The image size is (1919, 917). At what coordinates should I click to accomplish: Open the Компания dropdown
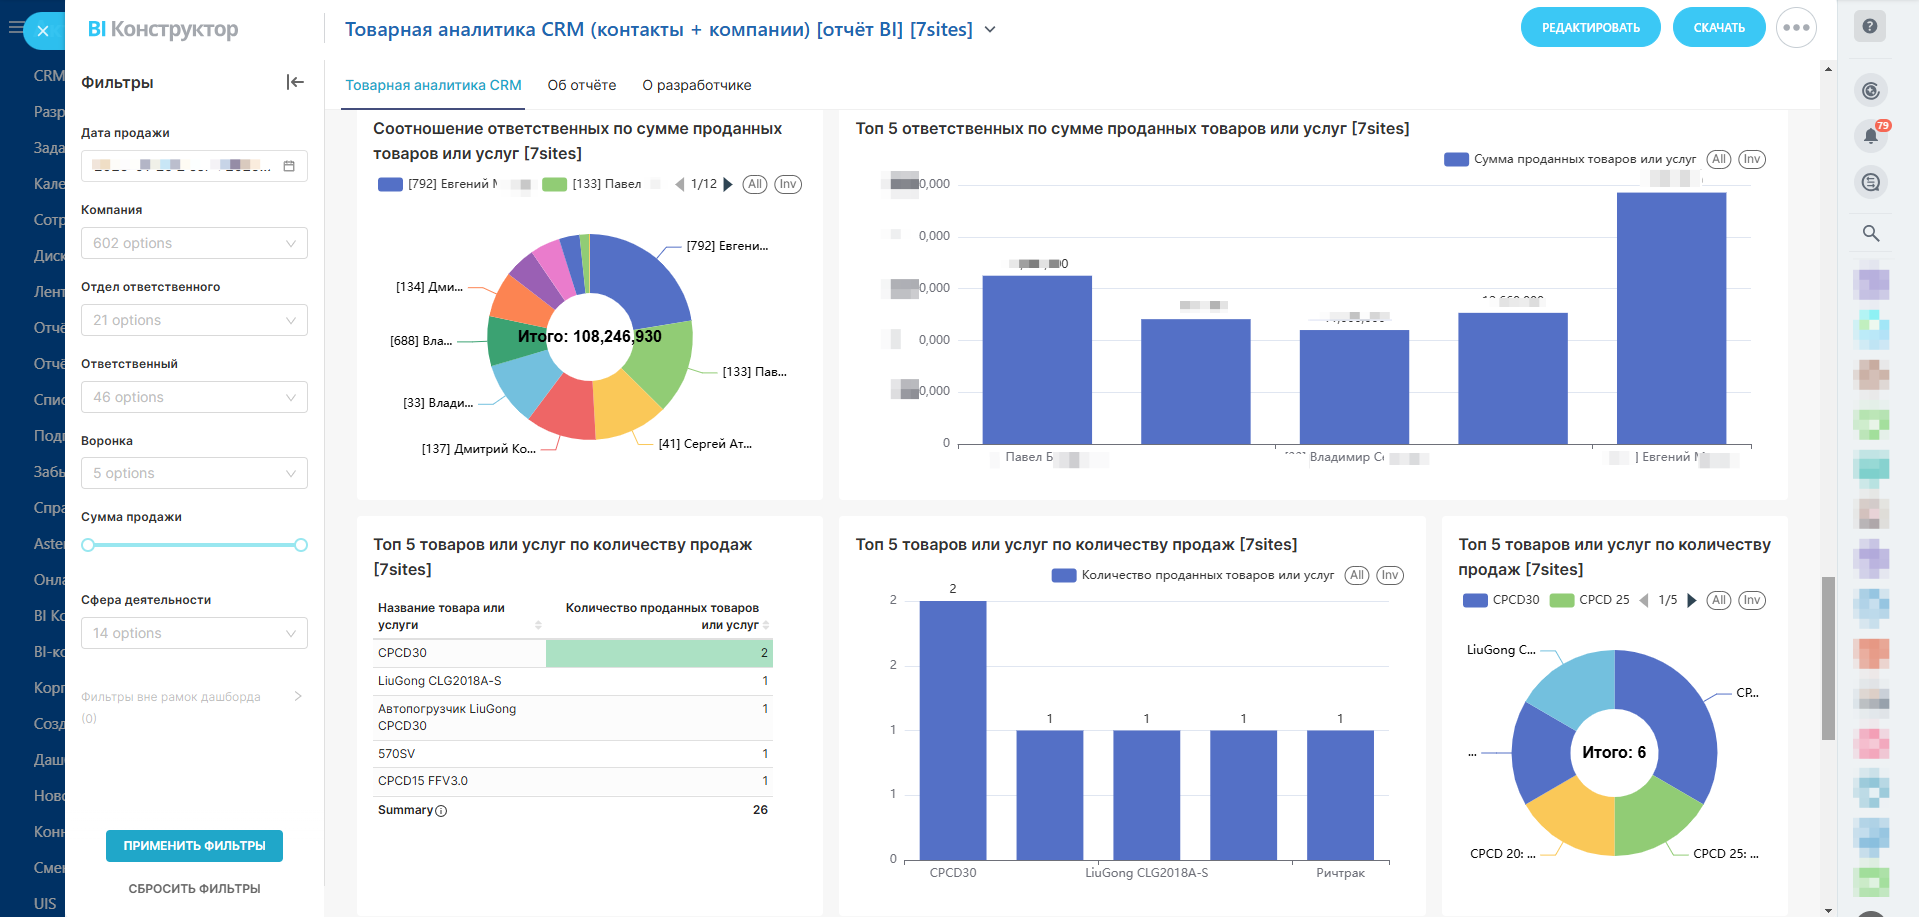(194, 243)
